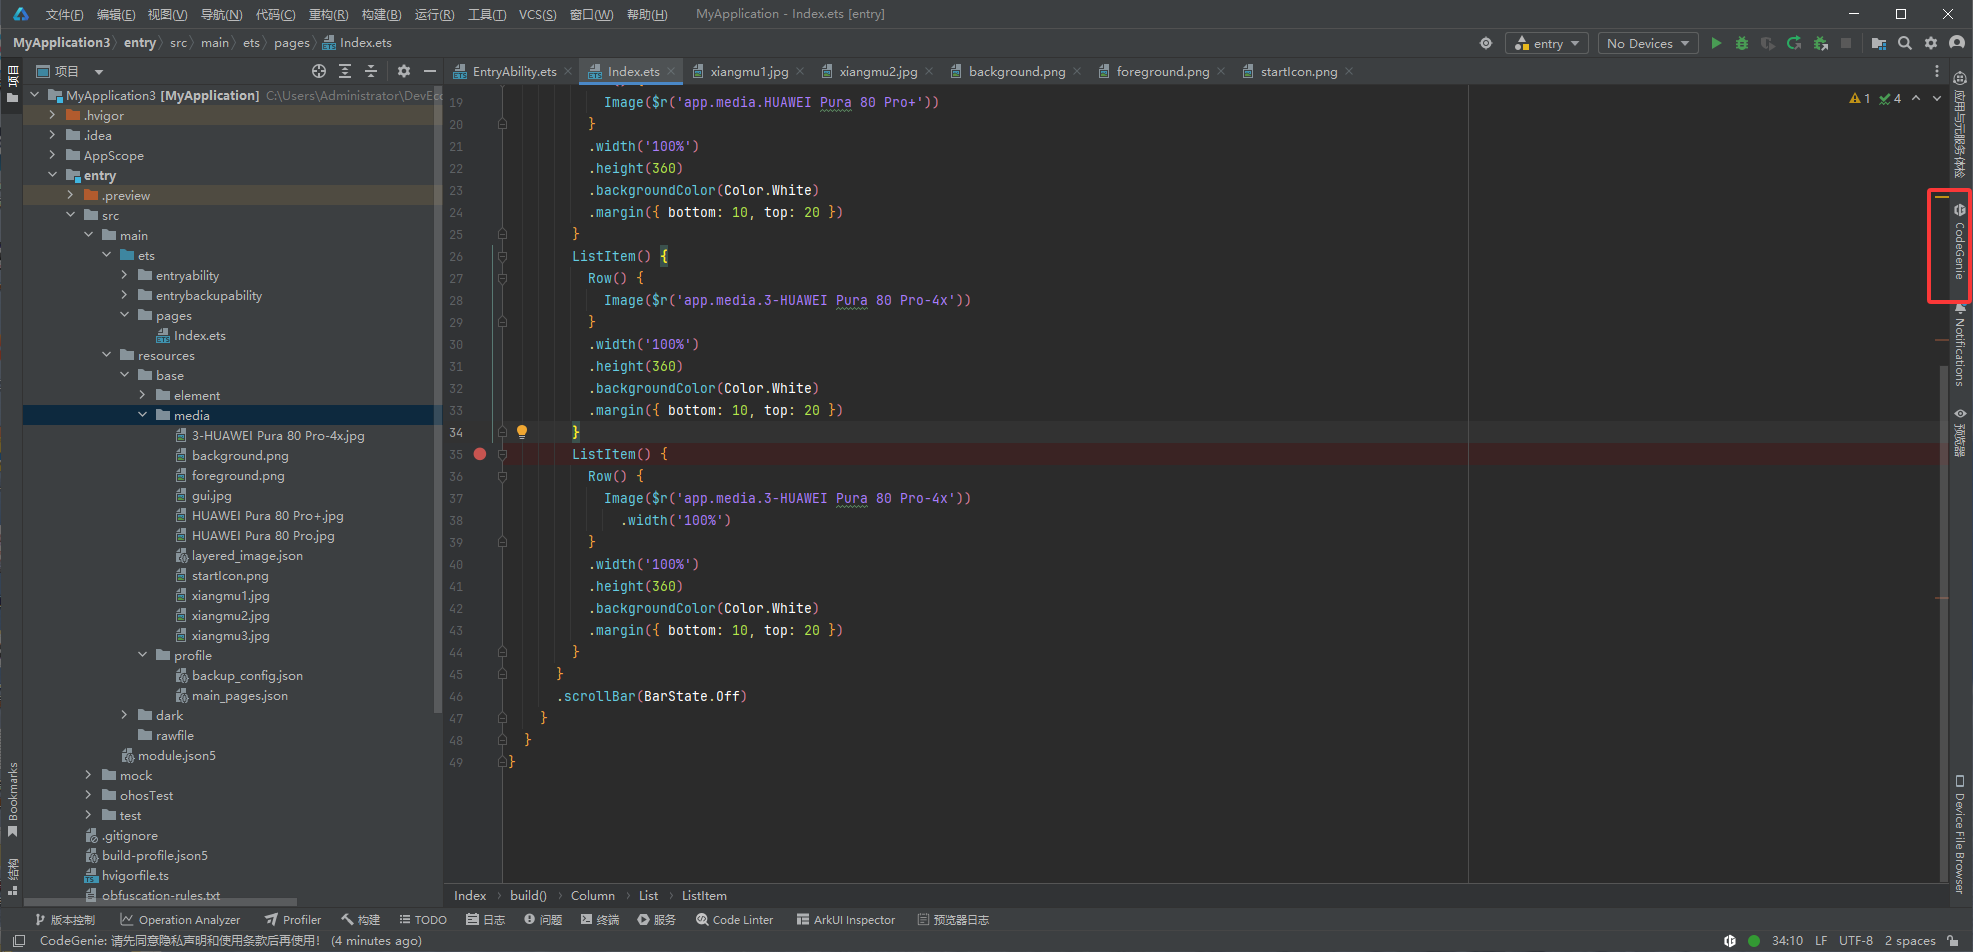Click tool window quick-access icon bottom-left
1973x952 pixels.
(18, 940)
